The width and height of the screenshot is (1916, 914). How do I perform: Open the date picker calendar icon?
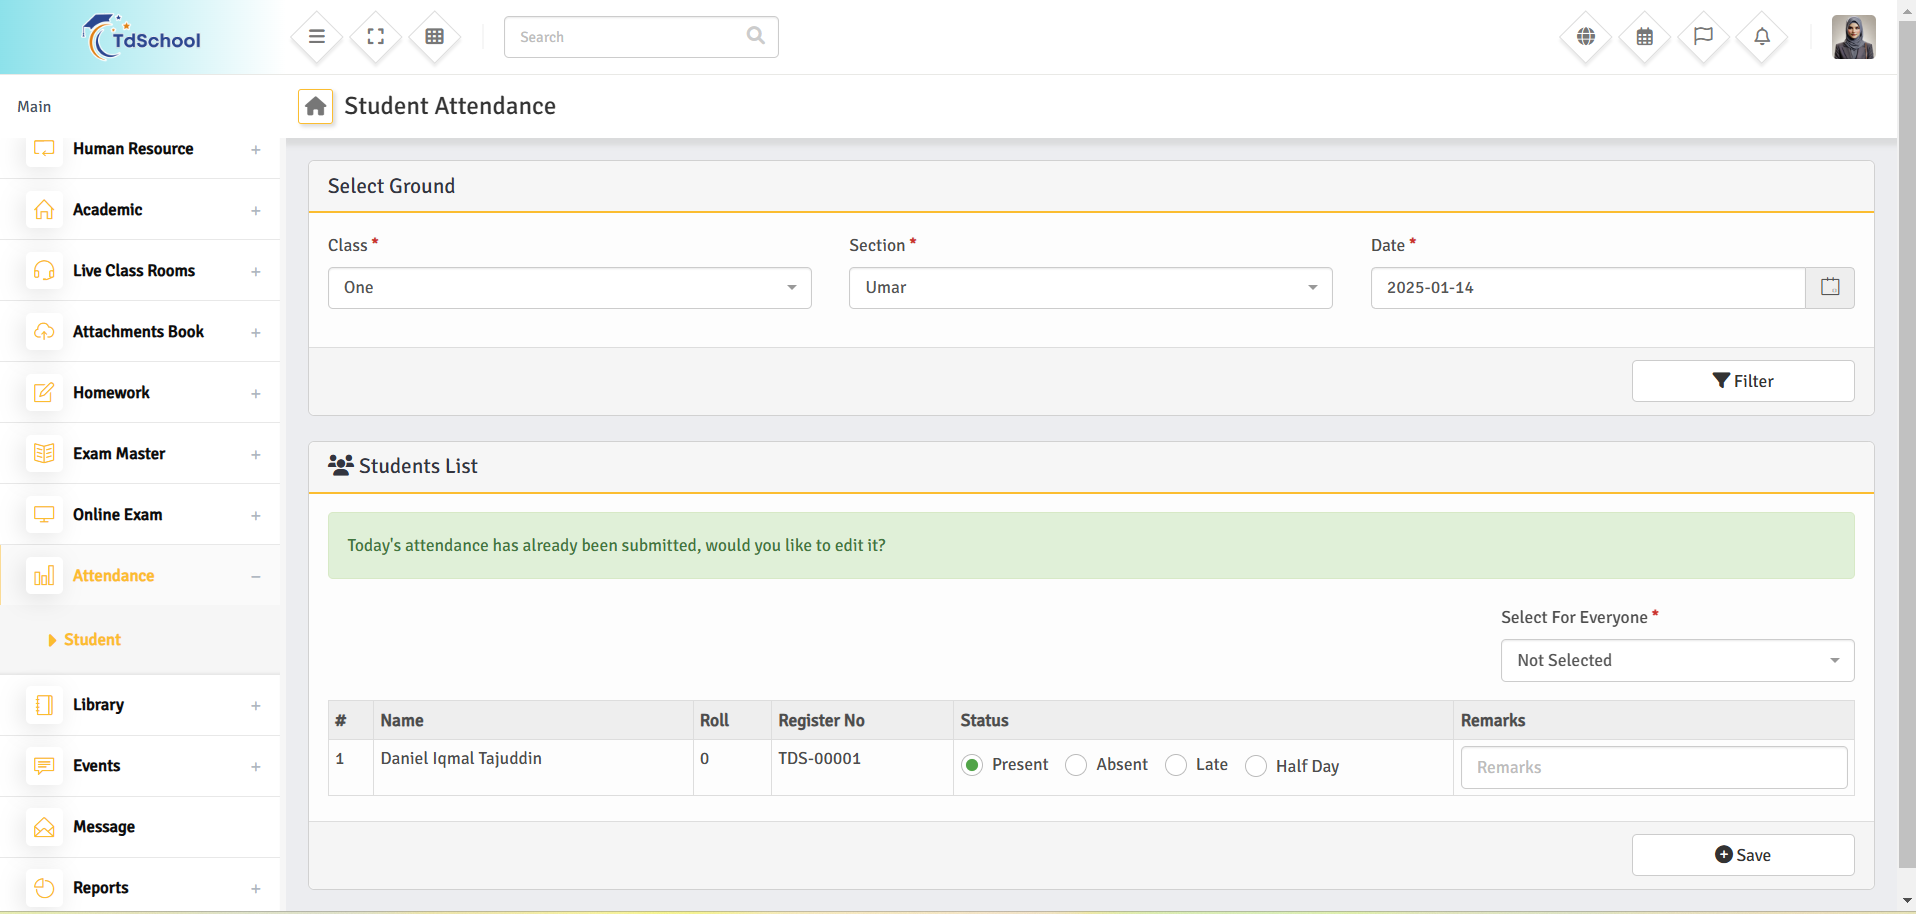click(x=1830, y=288)
